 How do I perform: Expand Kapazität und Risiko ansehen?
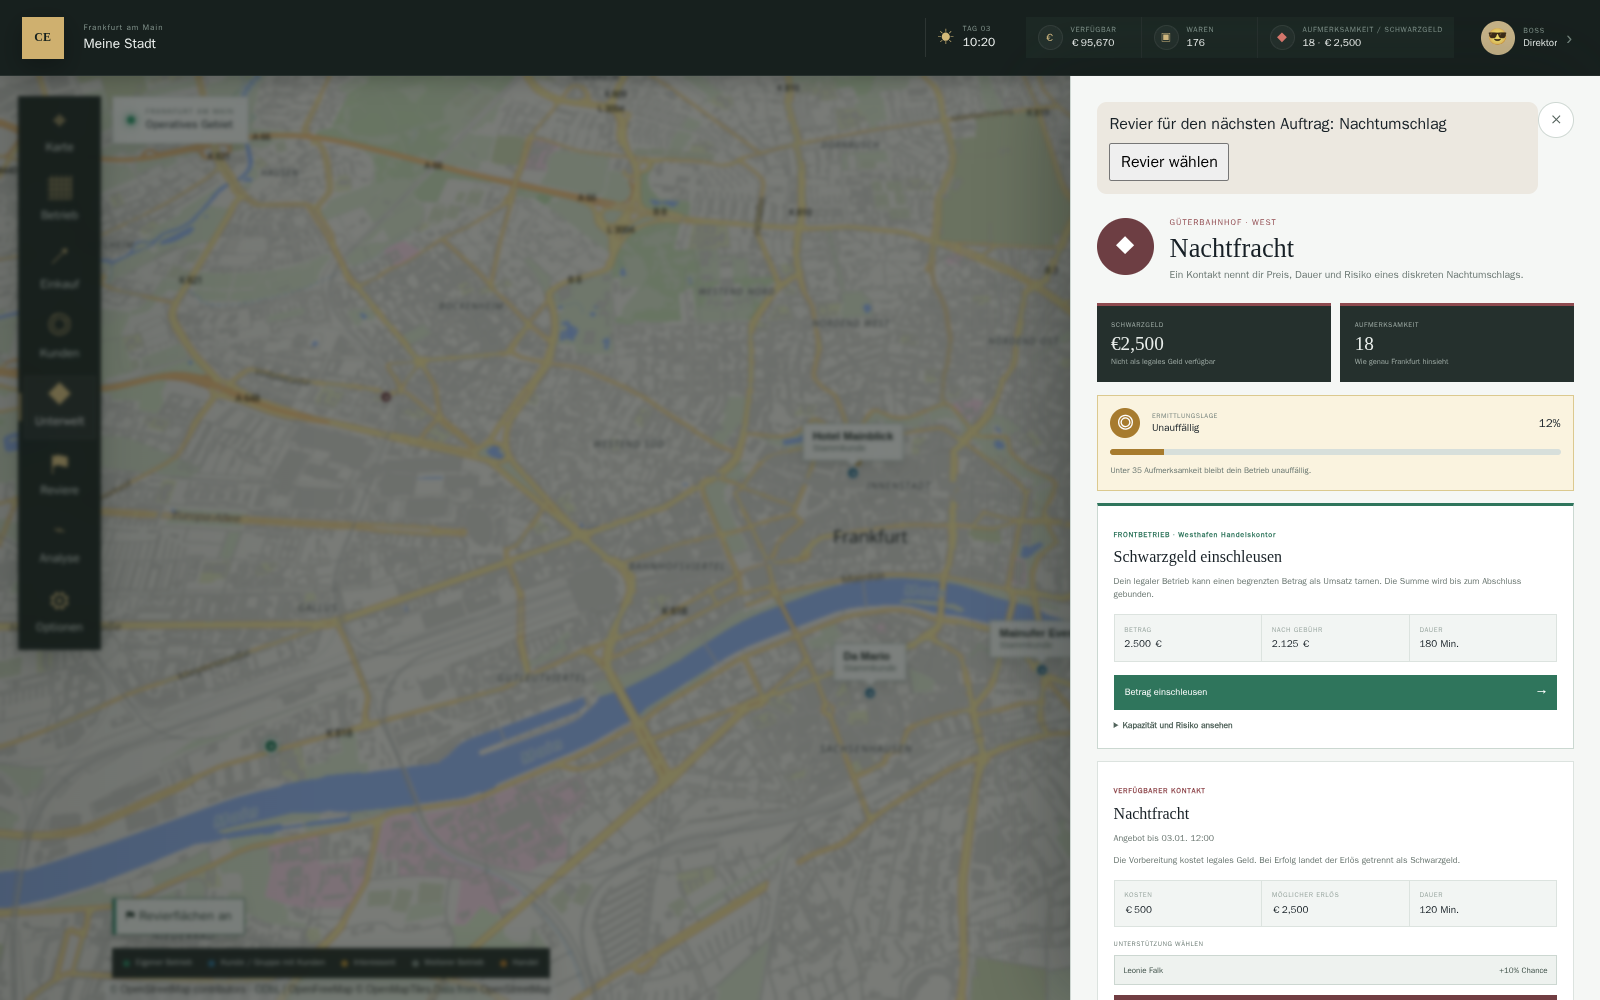(x=1173, y=725)
